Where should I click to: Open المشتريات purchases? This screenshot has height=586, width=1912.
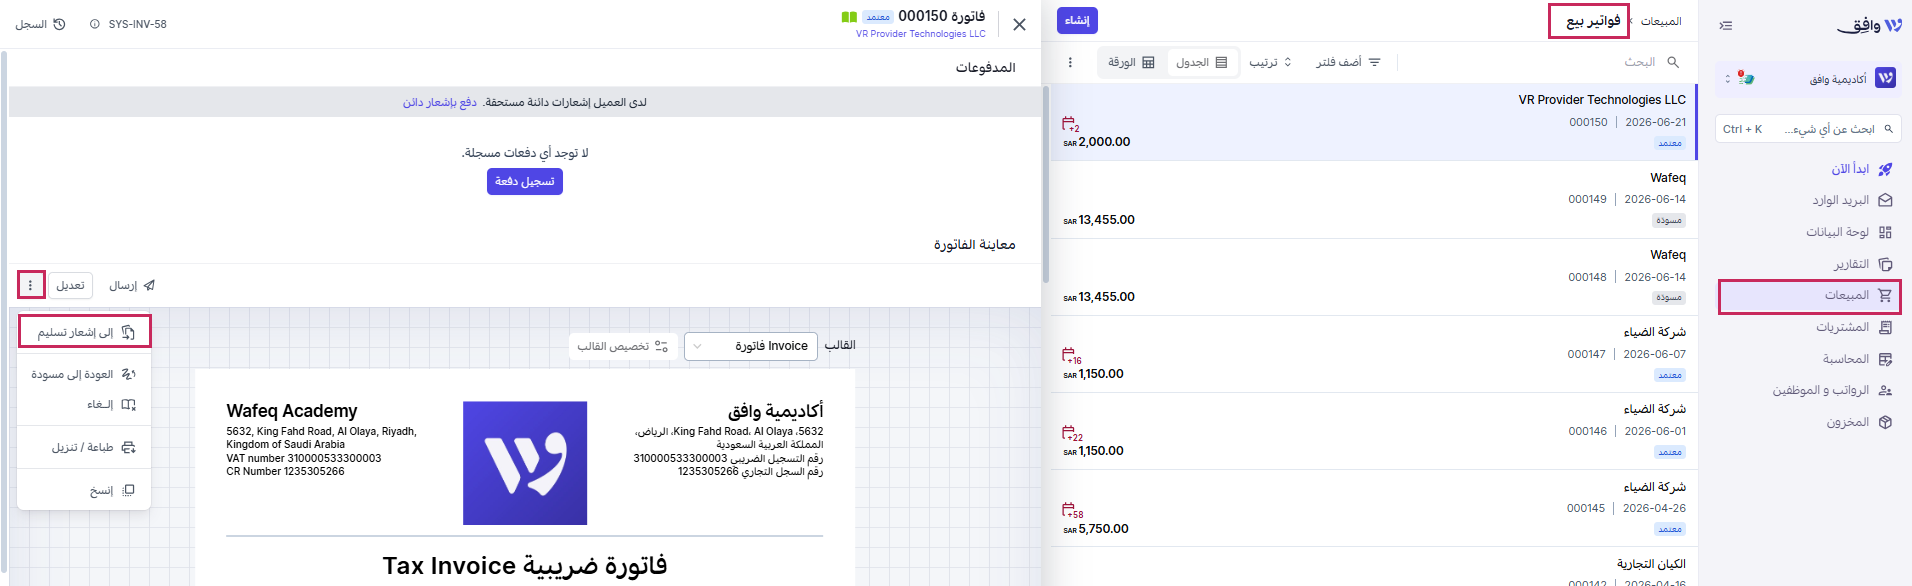pos(1853,327)
